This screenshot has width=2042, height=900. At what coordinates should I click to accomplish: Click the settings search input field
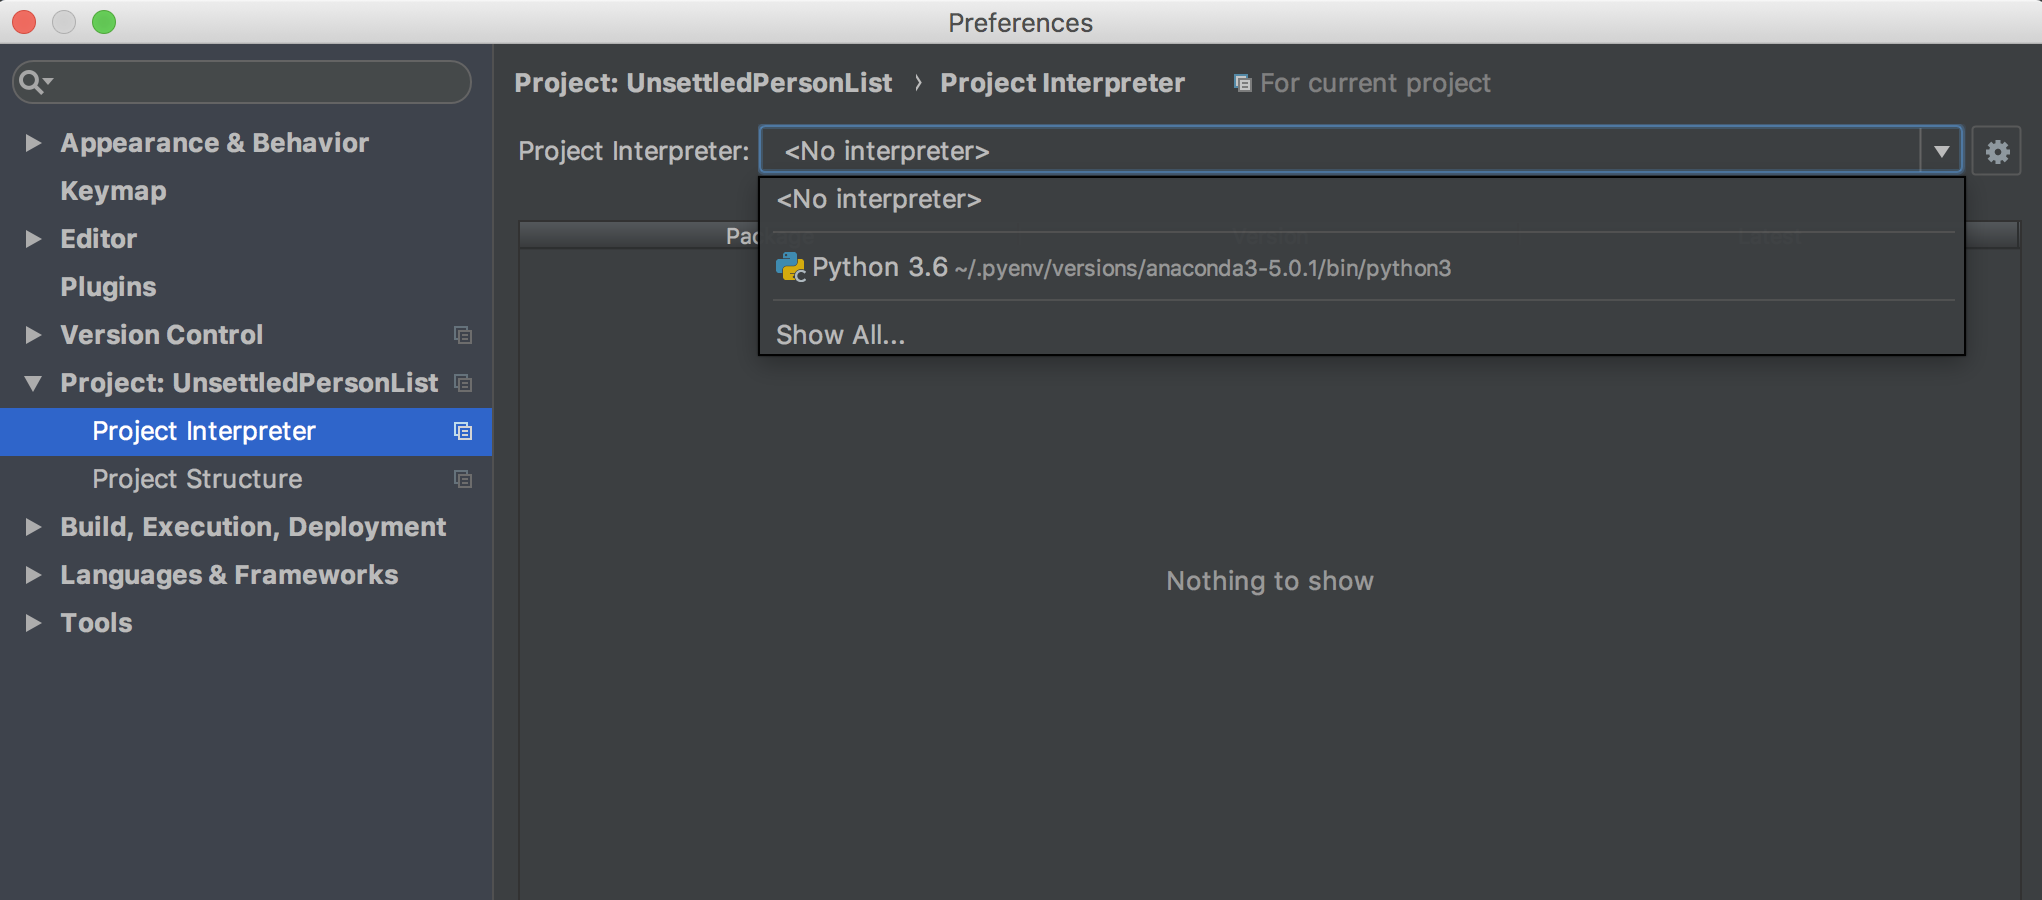(x=242, y=82)
